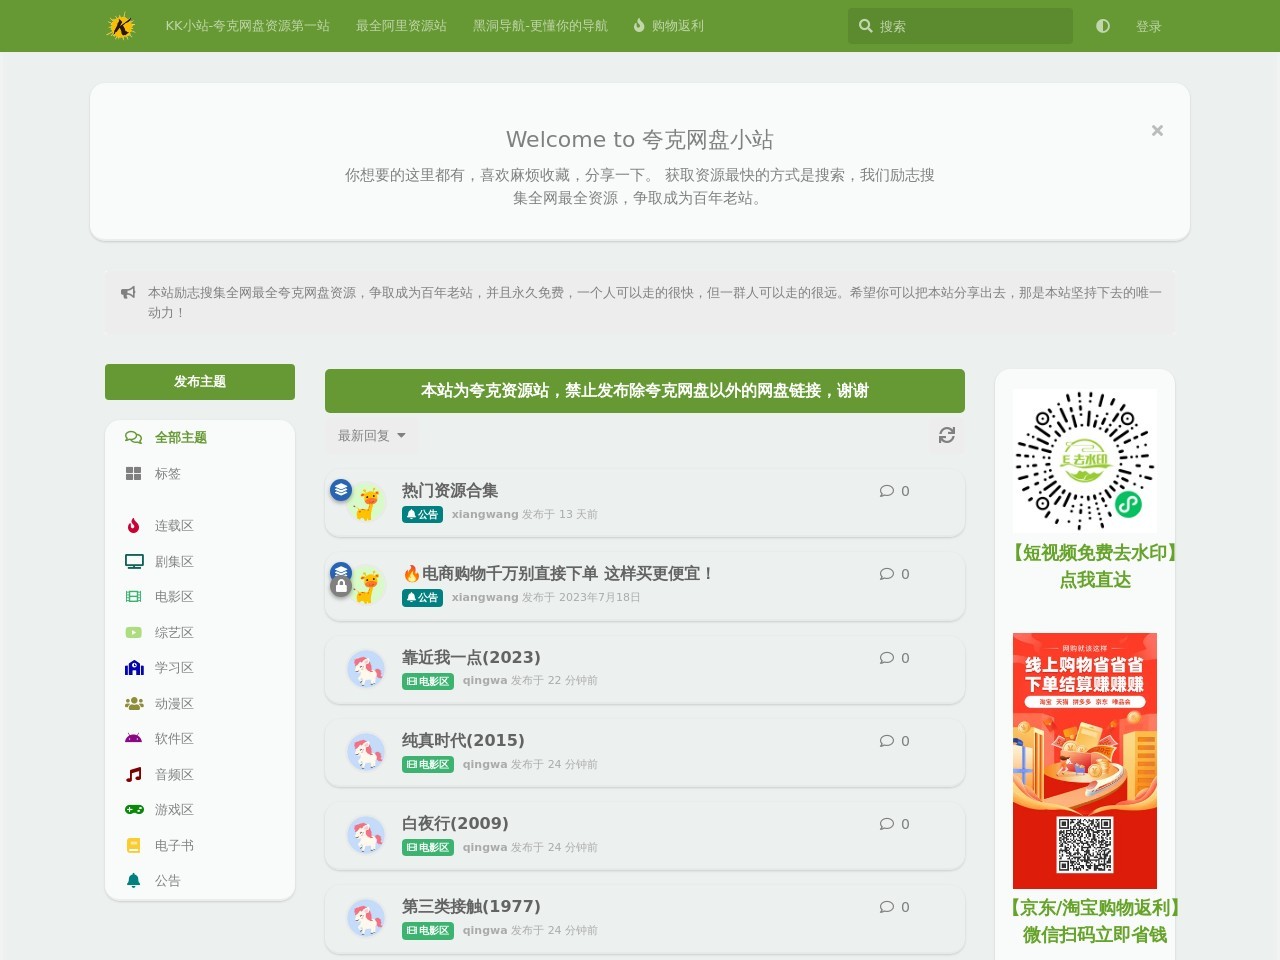
Task: Open the 剧集区 monitor icon category
Action: (133, 560)
